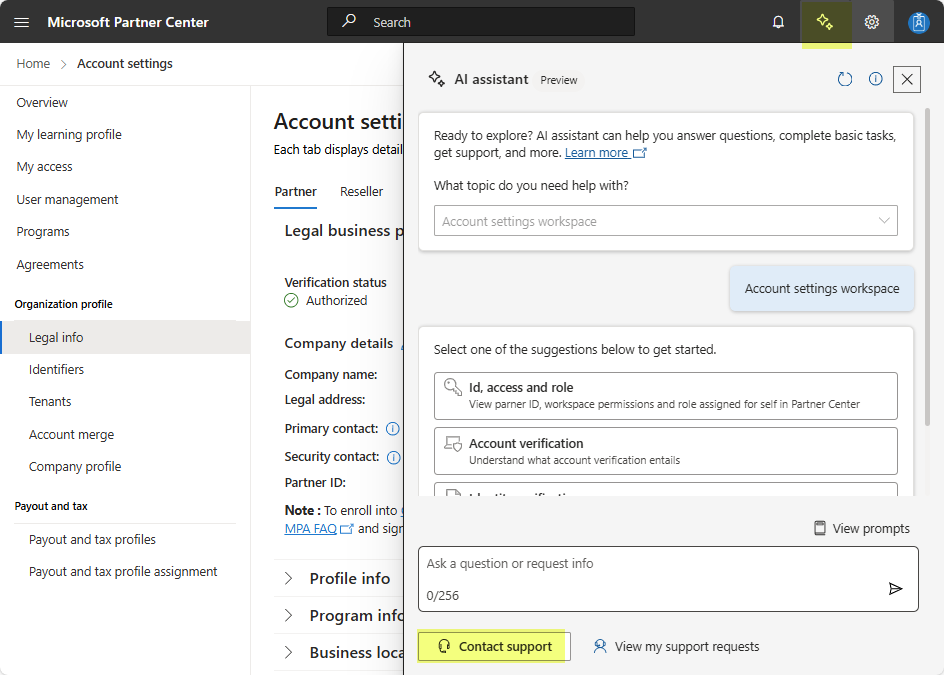The width and height of the screenshot is (944, 675).
Task: Expand the Profile info section
Action: [x=289, y=579]
